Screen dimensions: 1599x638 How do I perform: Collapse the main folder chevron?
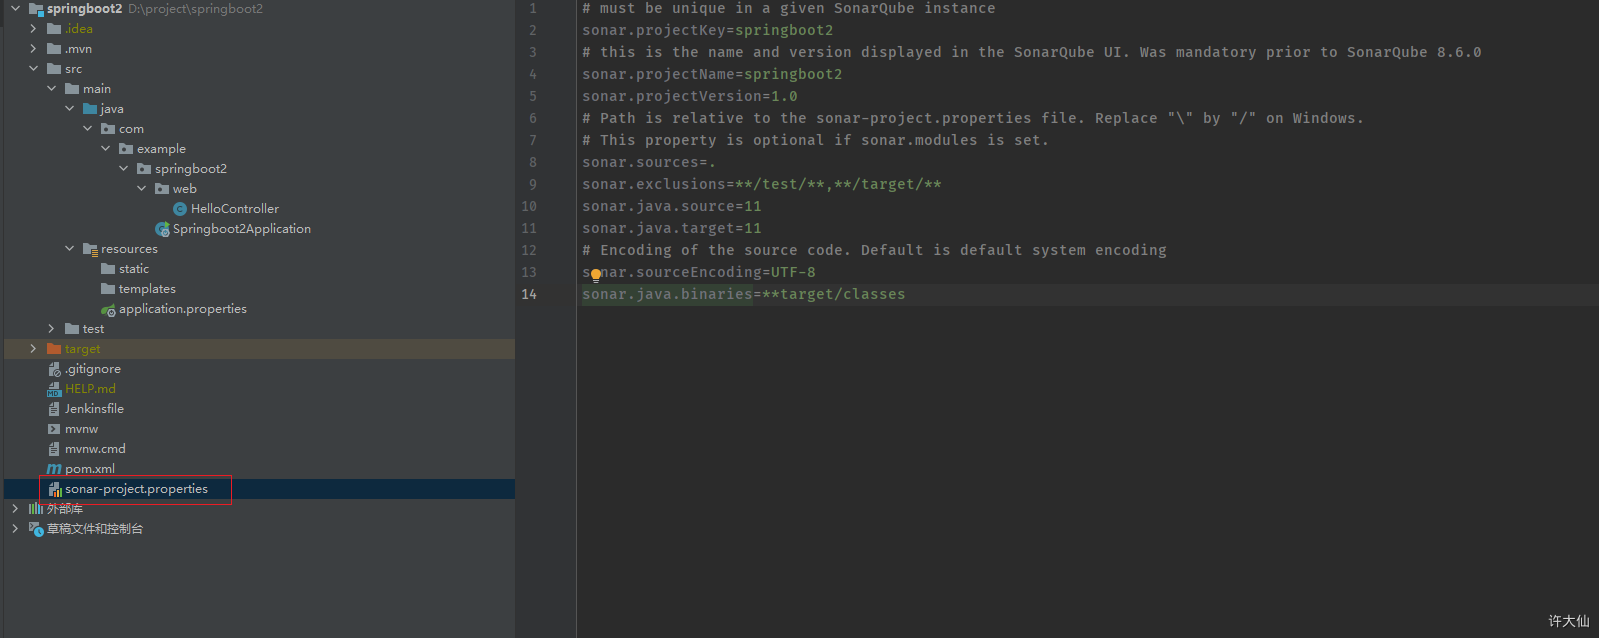tap(52, 89)
